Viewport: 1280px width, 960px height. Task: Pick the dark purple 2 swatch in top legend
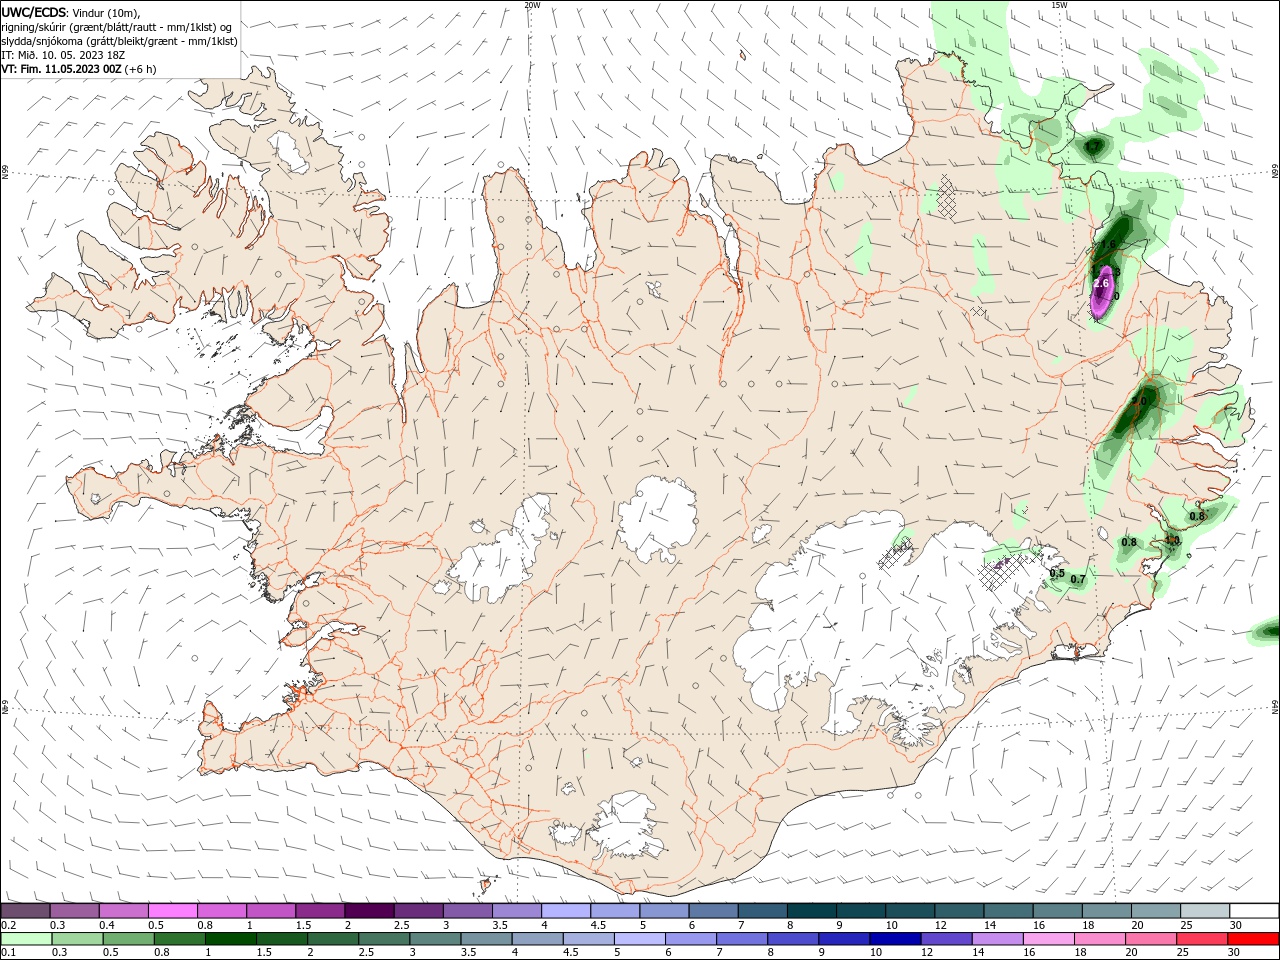click(368, 911)
